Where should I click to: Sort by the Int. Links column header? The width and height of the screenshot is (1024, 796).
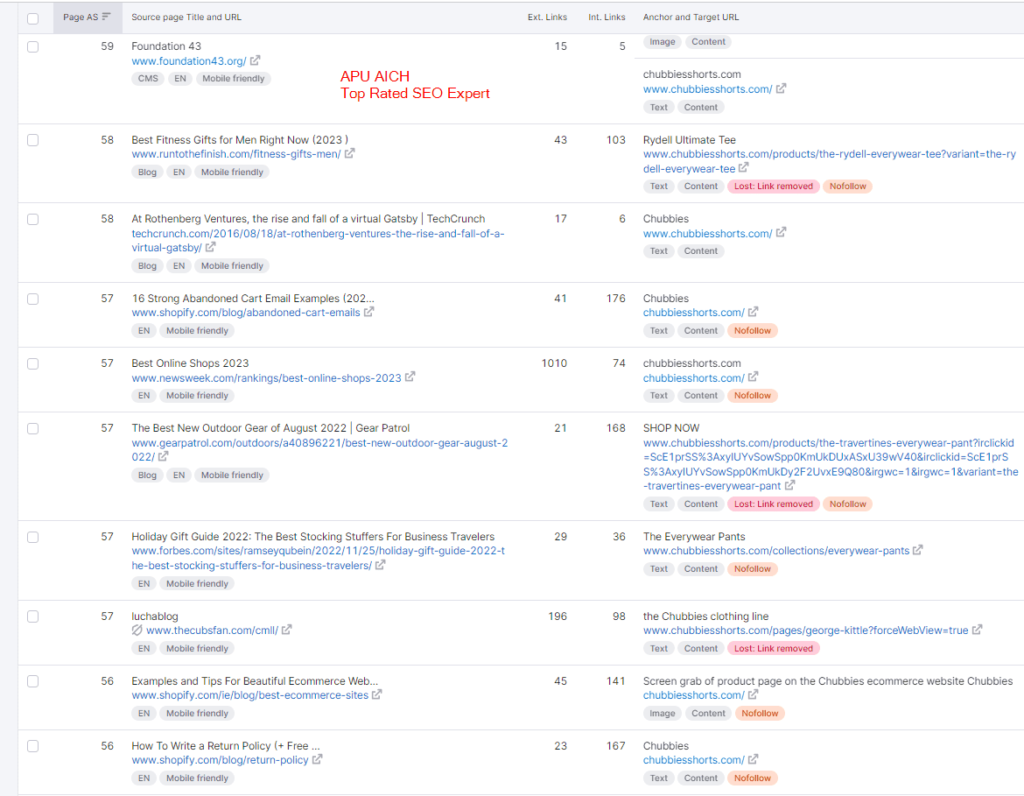[607, 17]
